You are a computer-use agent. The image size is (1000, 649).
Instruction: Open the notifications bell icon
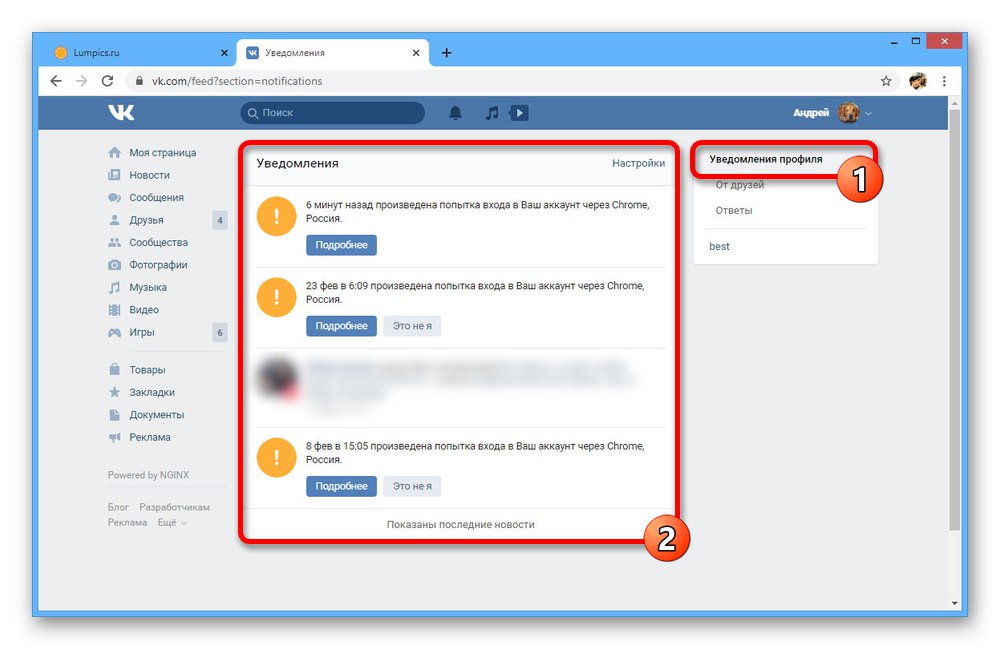click(x=455, y=113)
